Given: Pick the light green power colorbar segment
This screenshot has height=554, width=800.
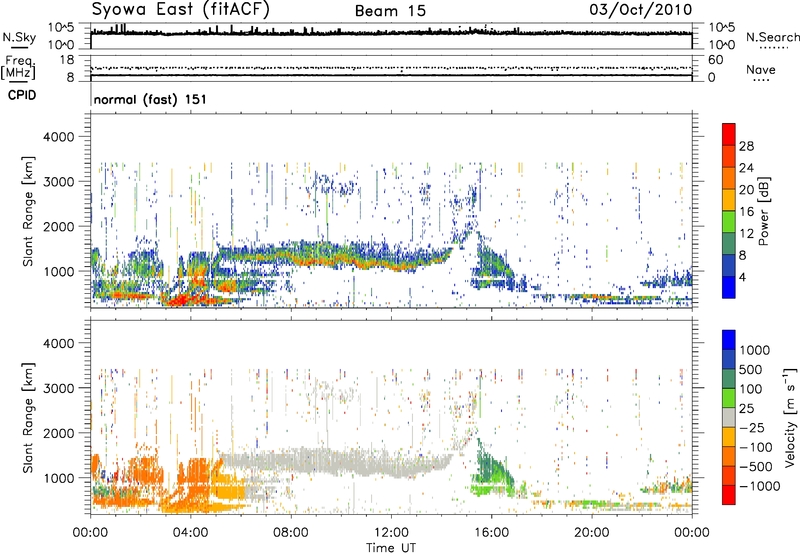Looking at the screenshot, I should 729,222.
